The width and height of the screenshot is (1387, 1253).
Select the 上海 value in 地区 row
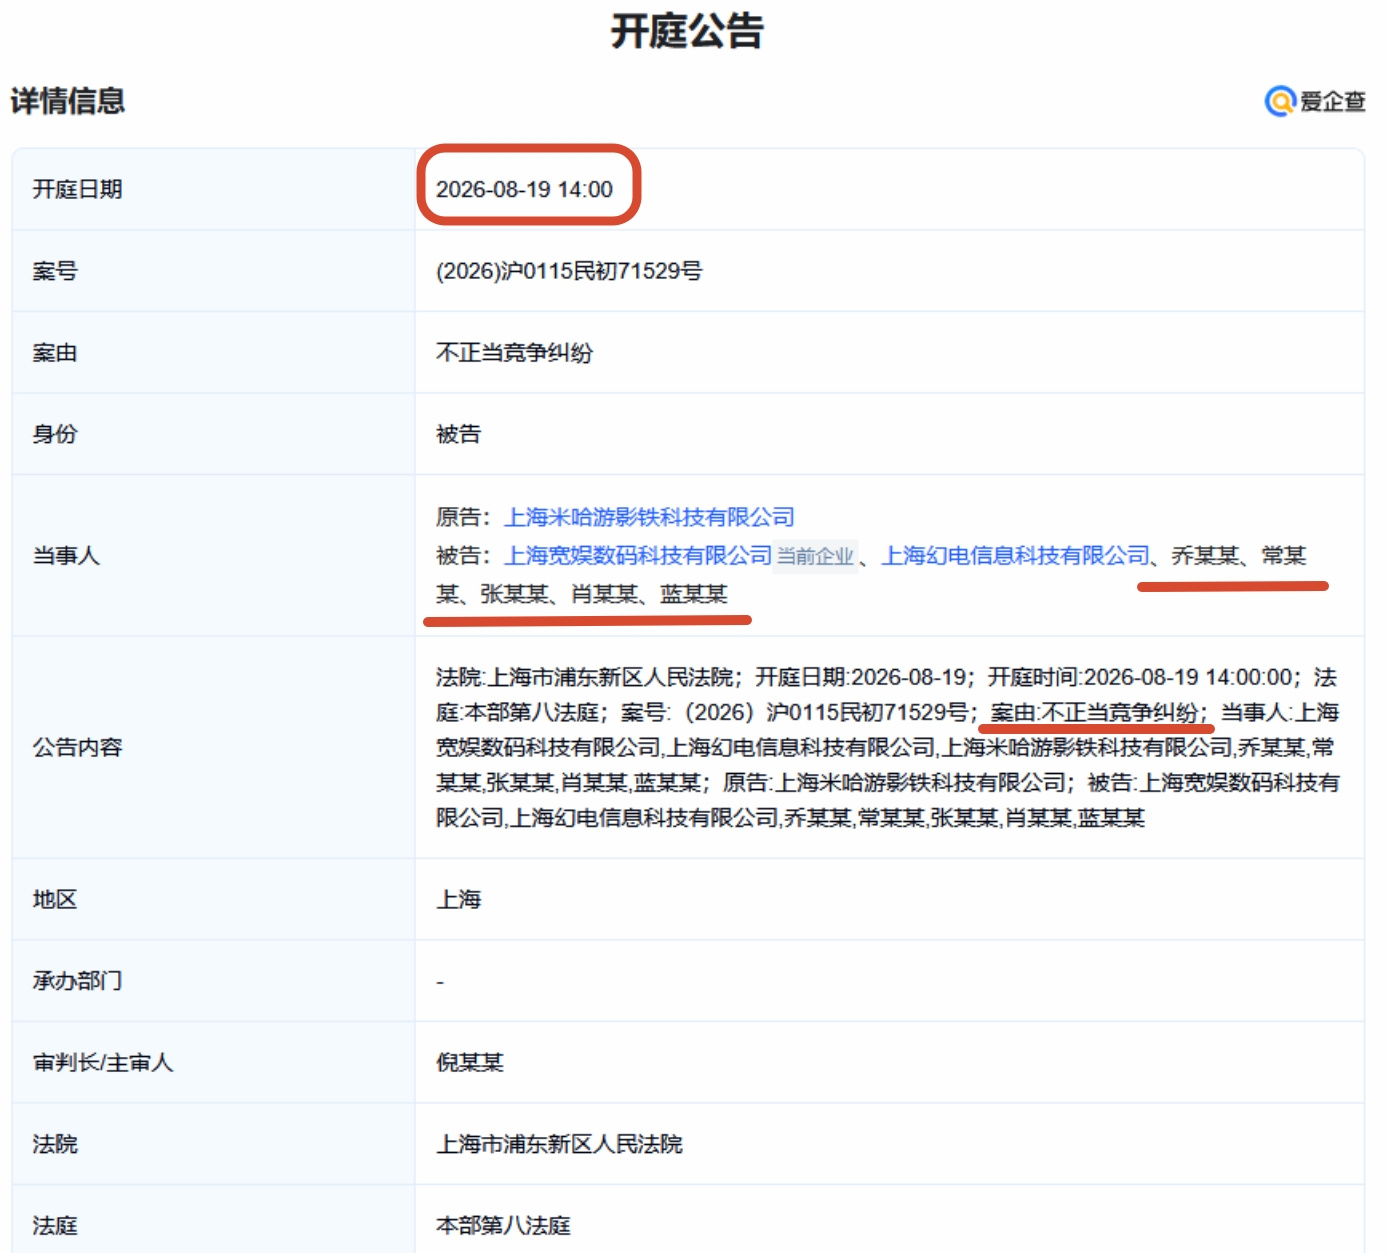[459, 899]
